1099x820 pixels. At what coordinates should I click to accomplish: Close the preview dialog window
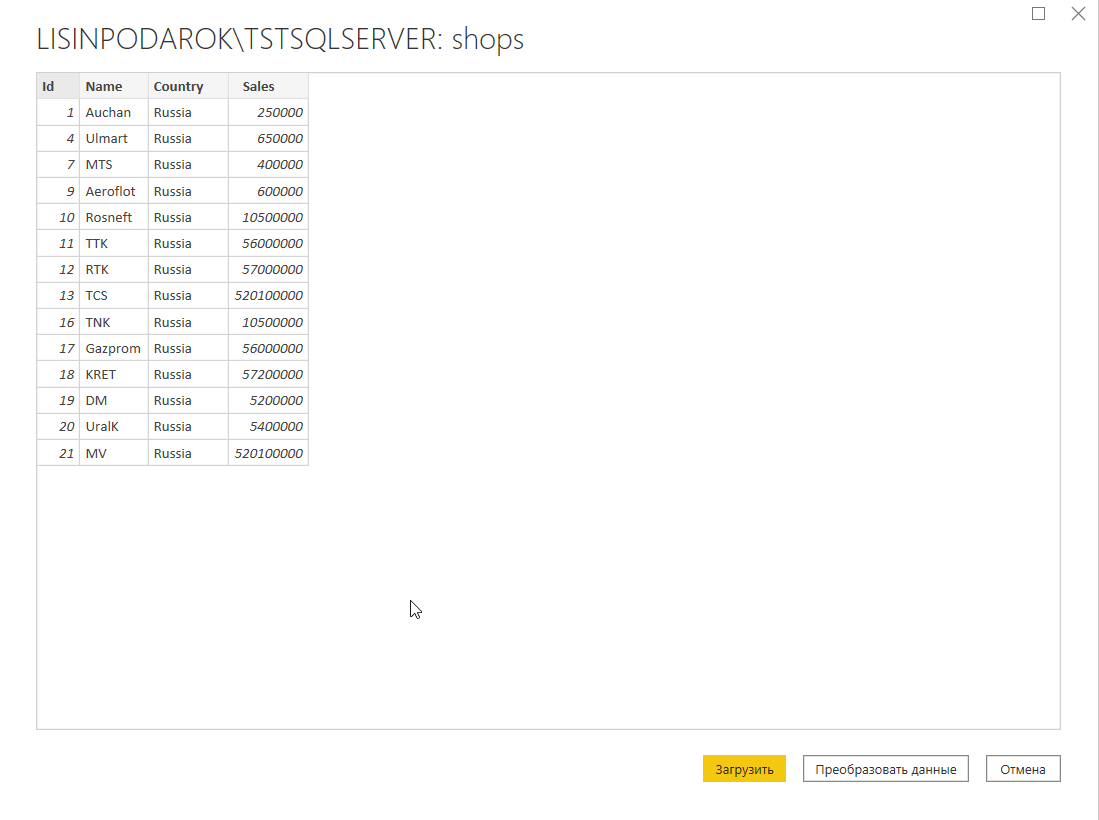click(x=1078, y=13)
